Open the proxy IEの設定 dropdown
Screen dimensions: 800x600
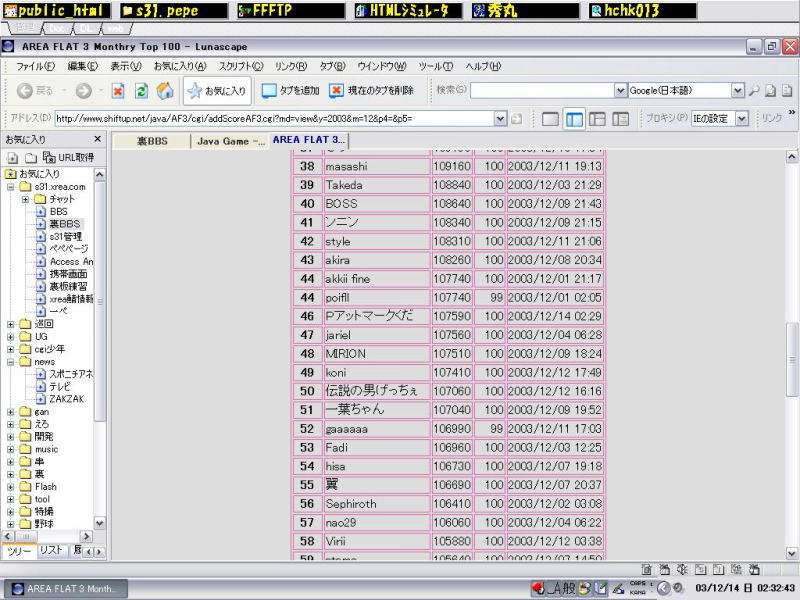742,119
